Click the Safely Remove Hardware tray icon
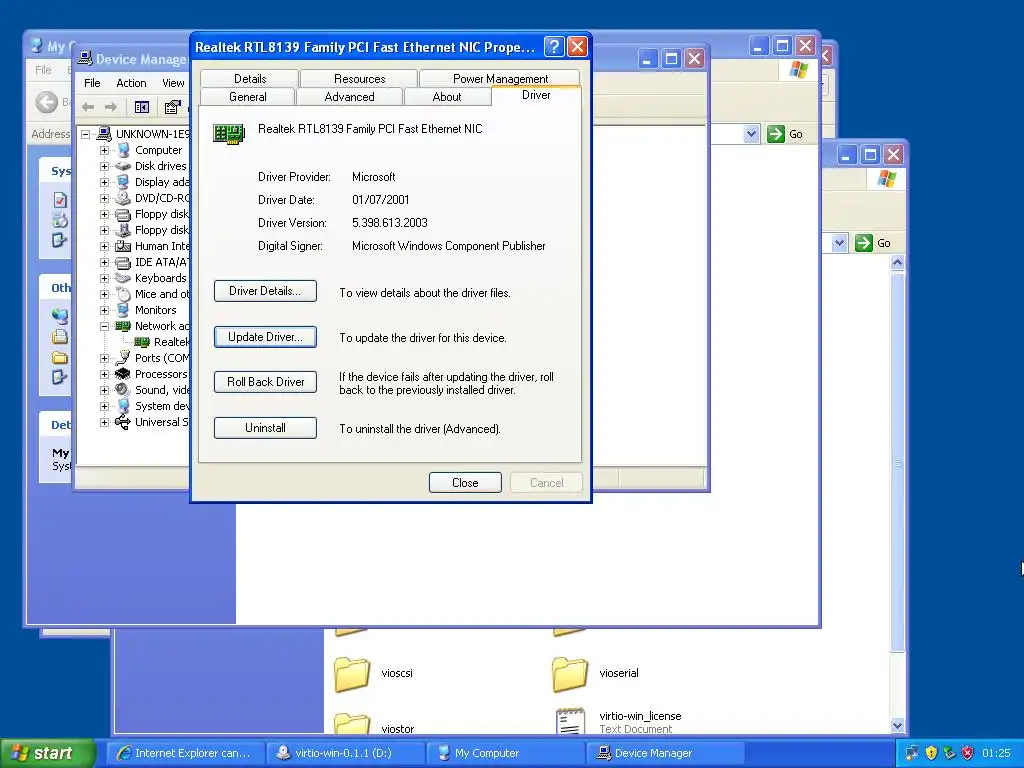The width and height of the screenshot is (1024, 768). [x=950, y=753]
